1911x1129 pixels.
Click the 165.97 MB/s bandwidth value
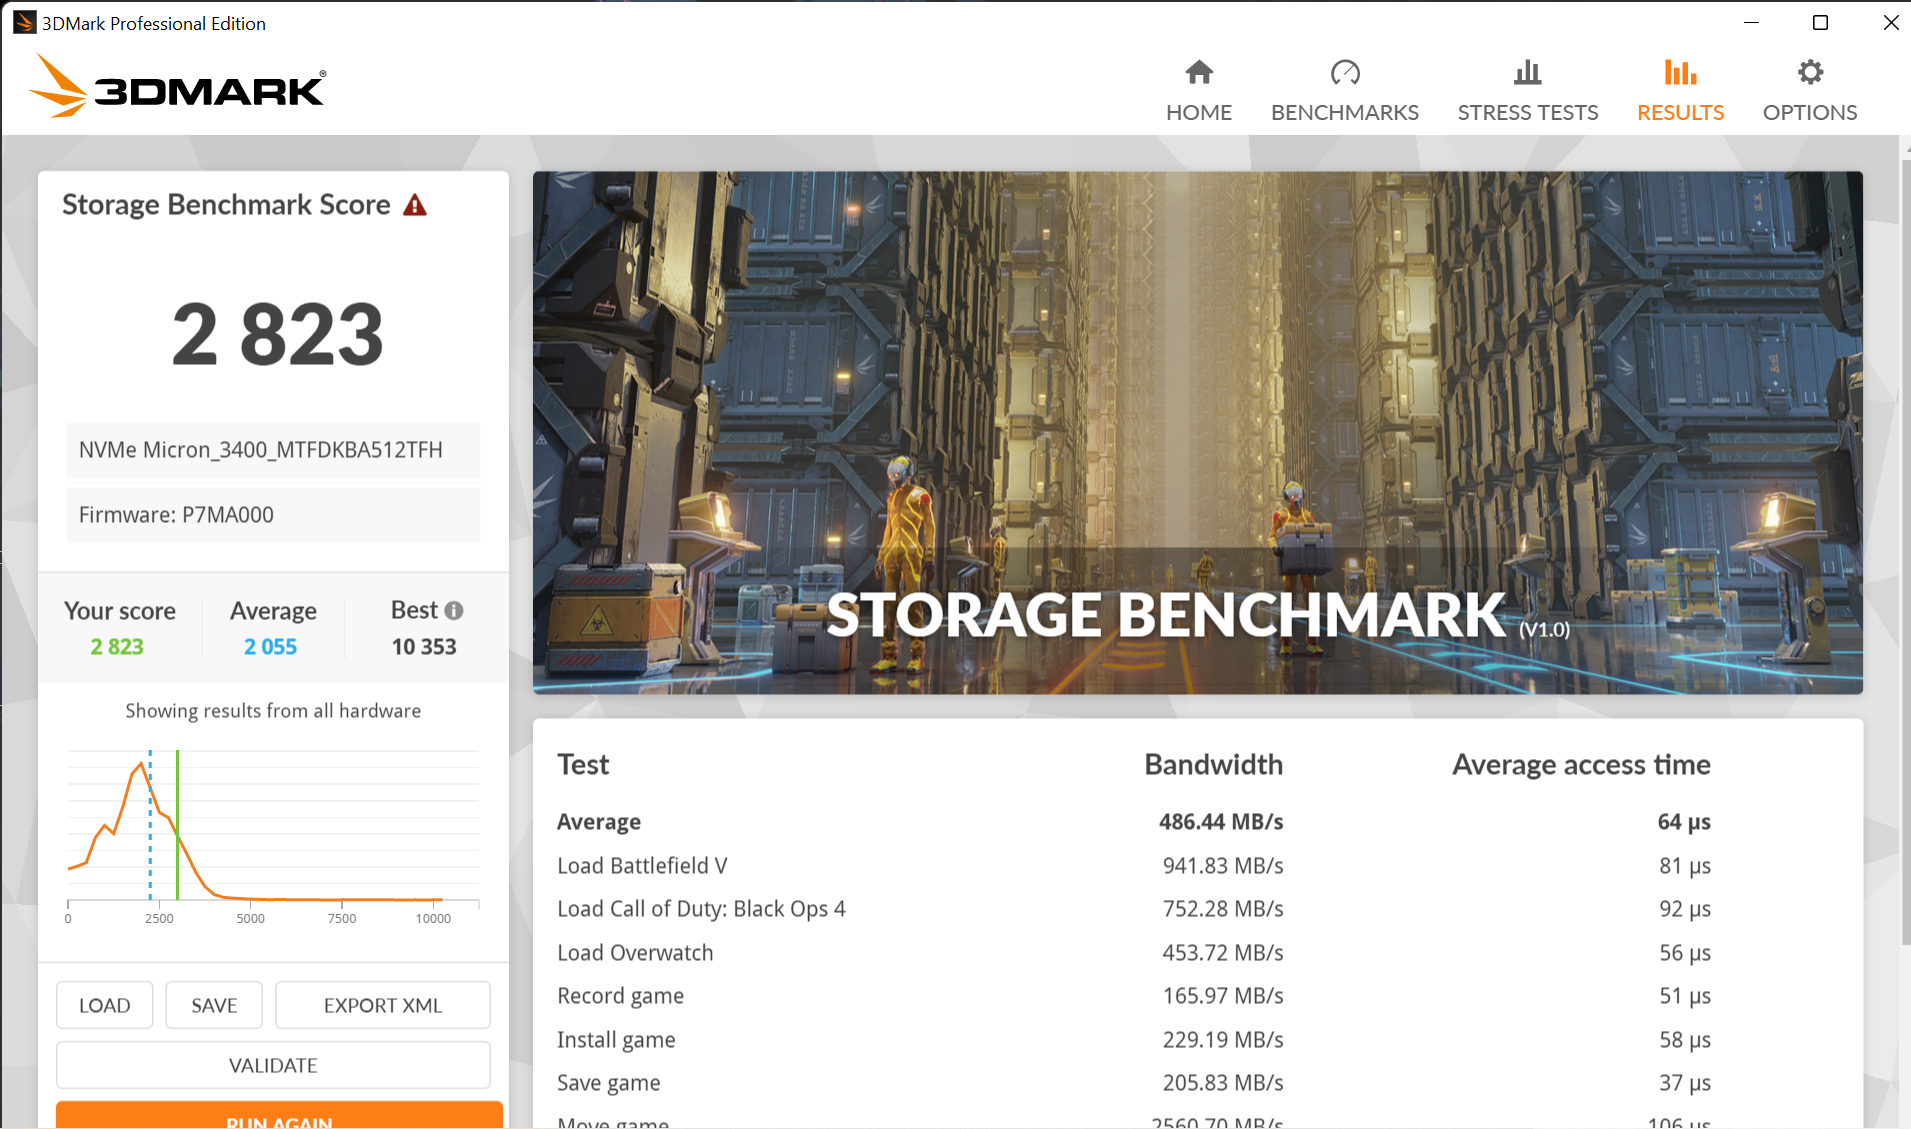tap(1222, 996)
